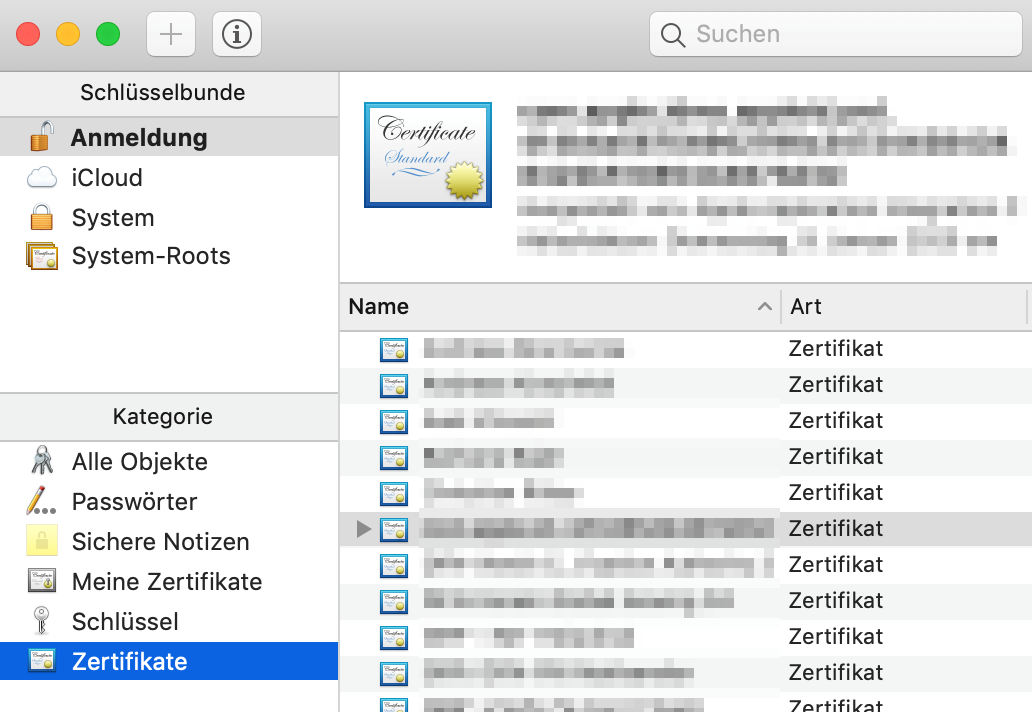Sort list by Name column header
Image resolution: width=1032 pixels, height=712 pixels.
560,307
